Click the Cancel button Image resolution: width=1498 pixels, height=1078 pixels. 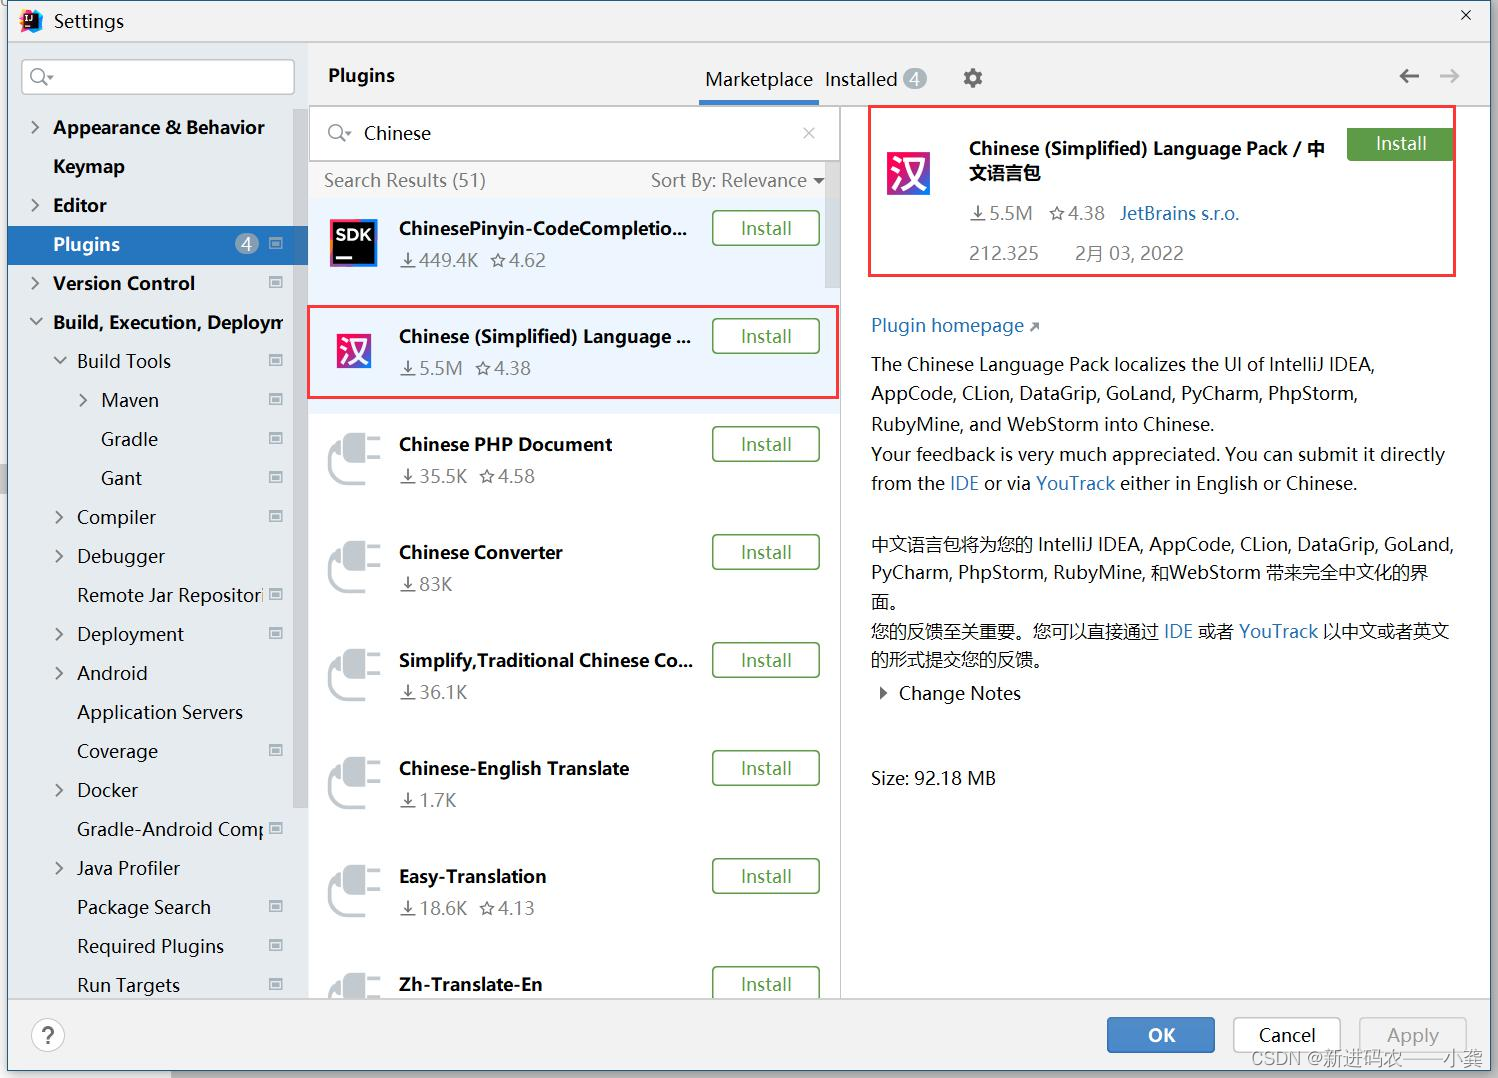(x=1287, y=1035)
